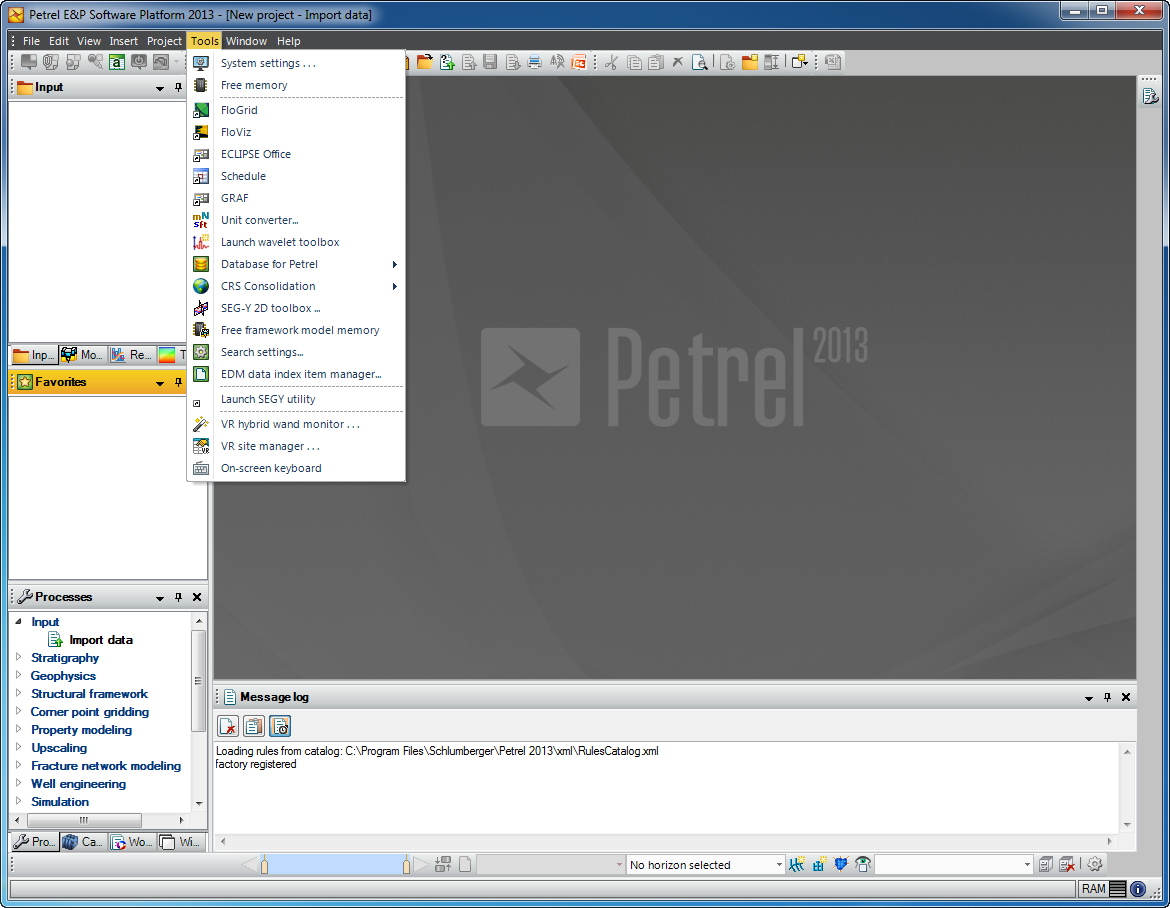Open the Processes panel dropdown arrow

[160, 598]
